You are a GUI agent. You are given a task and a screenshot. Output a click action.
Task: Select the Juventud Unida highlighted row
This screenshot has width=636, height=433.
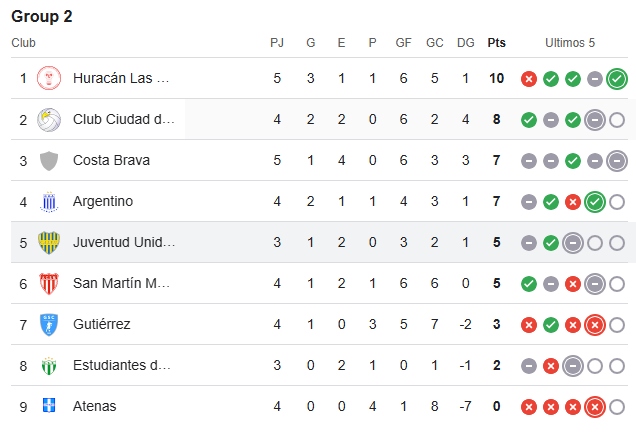coord(320,242)
